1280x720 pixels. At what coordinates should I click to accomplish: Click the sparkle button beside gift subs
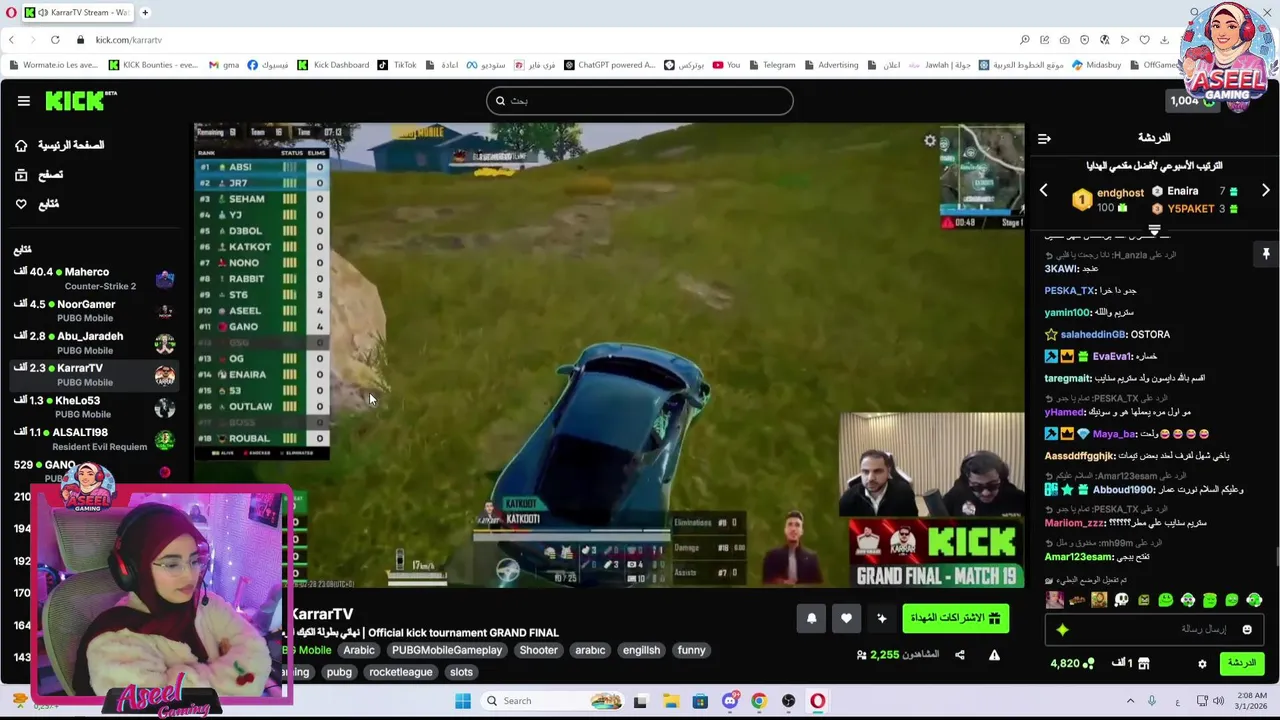click(x=881, y=619)
